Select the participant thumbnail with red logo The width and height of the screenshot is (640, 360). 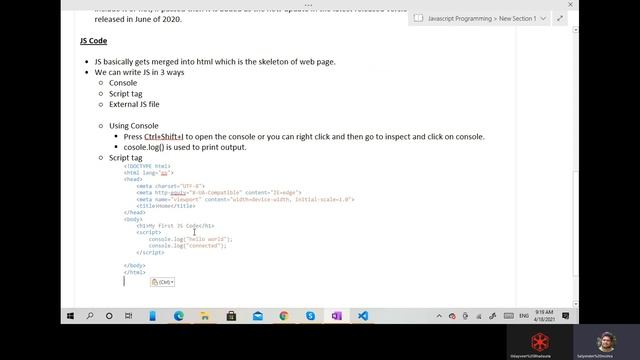(x=540, y=342)
